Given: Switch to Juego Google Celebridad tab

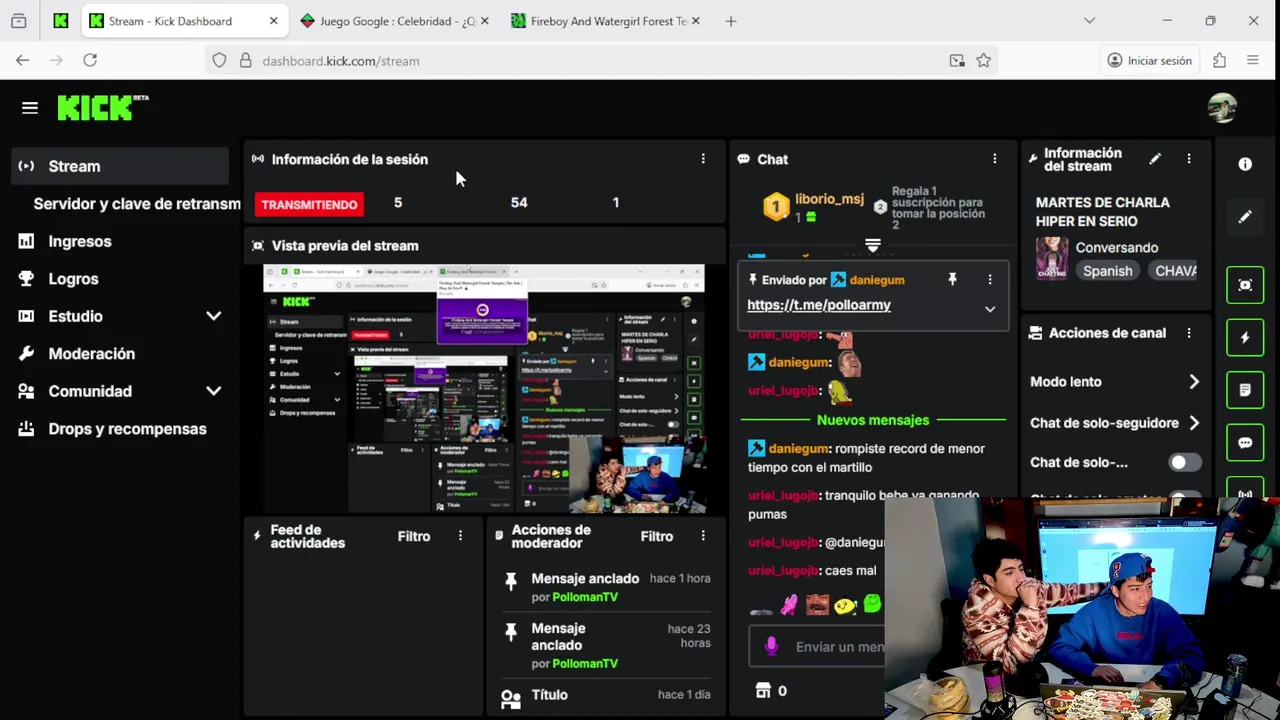Looking at the screenshot, I should [395, 21].
